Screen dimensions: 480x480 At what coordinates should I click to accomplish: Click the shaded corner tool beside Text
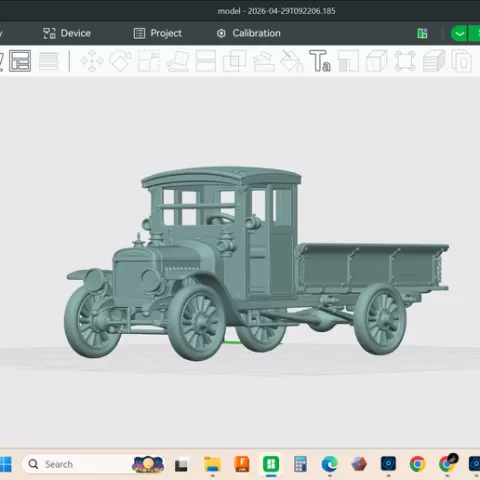pos(348,61)
